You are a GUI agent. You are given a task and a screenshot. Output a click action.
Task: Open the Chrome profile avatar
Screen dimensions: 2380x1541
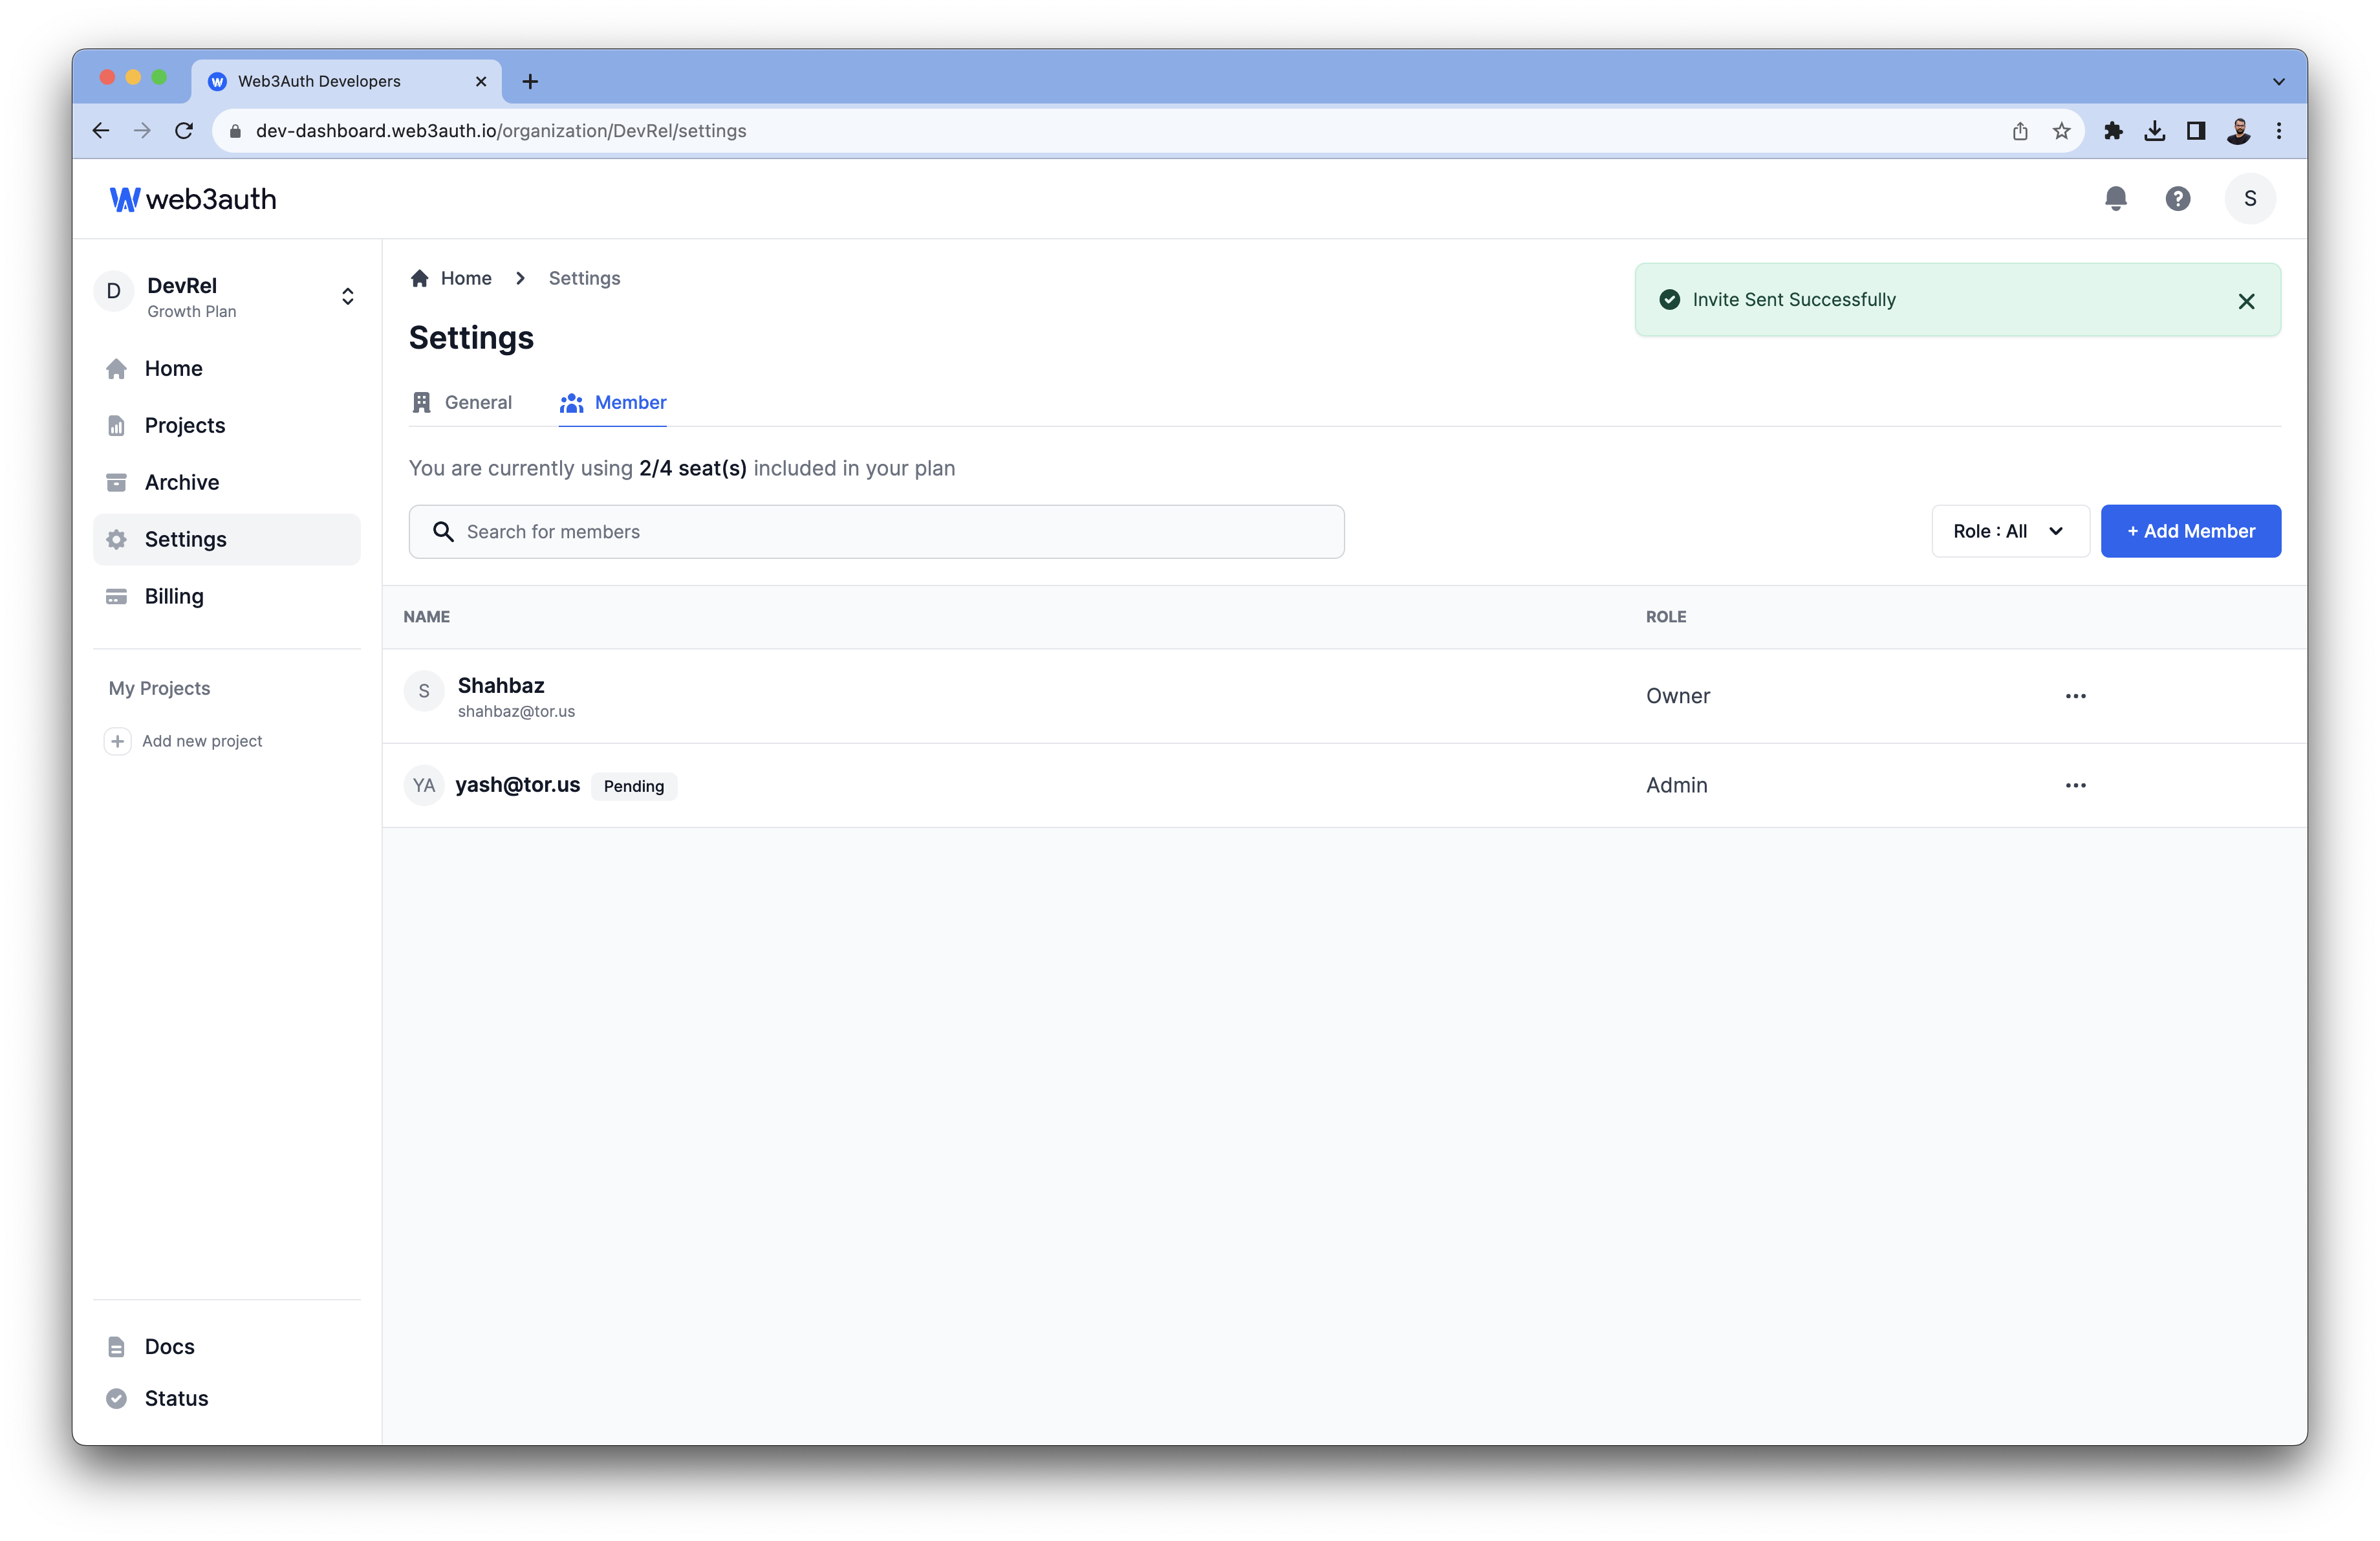pyautogui.click(x=2238, y=131)
